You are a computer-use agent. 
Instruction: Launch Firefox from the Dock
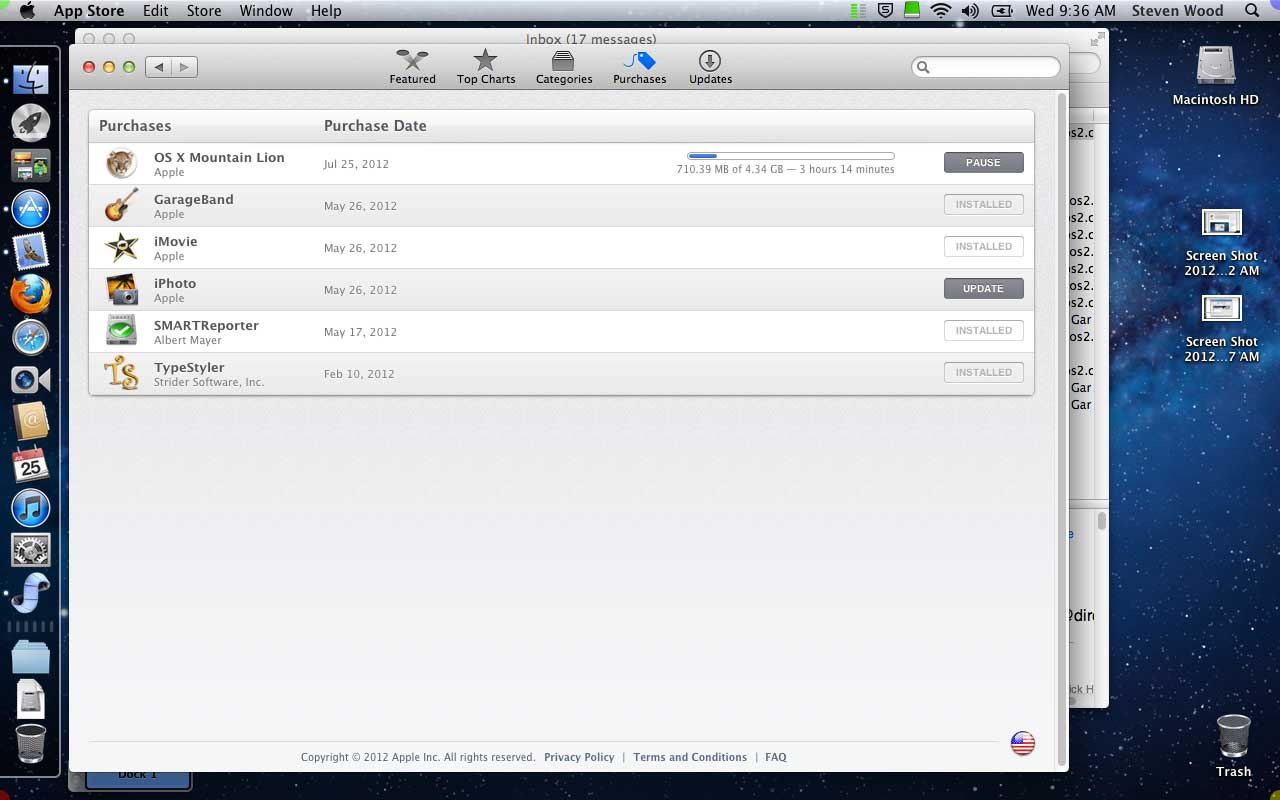point(31,295)
